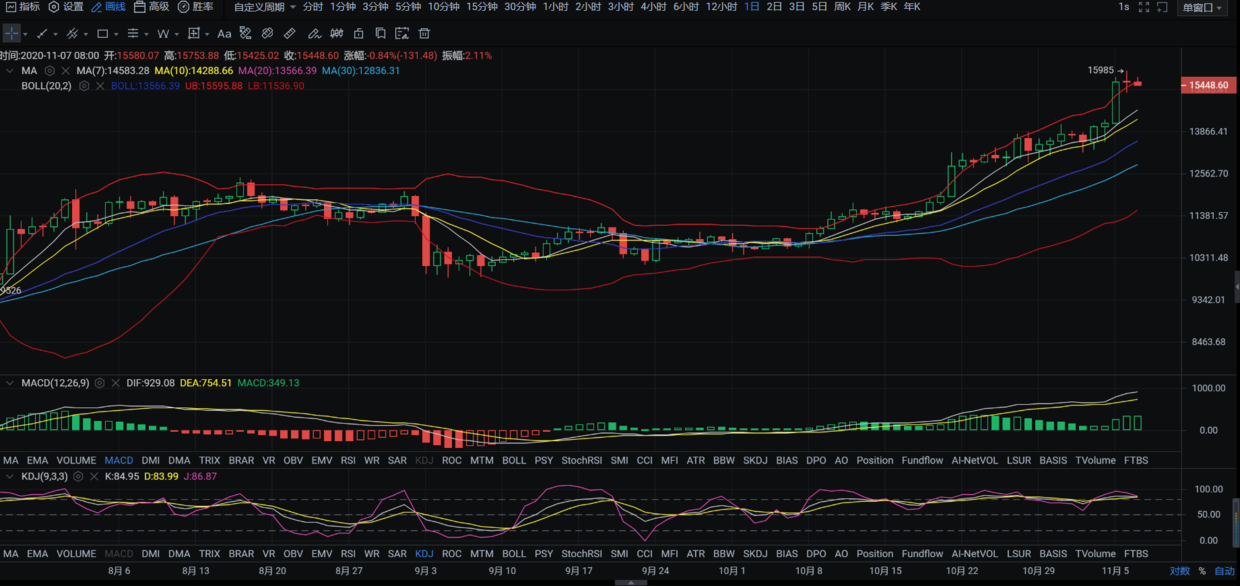The image size is (1240, 586).
Task: Click the trash icon to delete drawings
Action: [424, 34]
